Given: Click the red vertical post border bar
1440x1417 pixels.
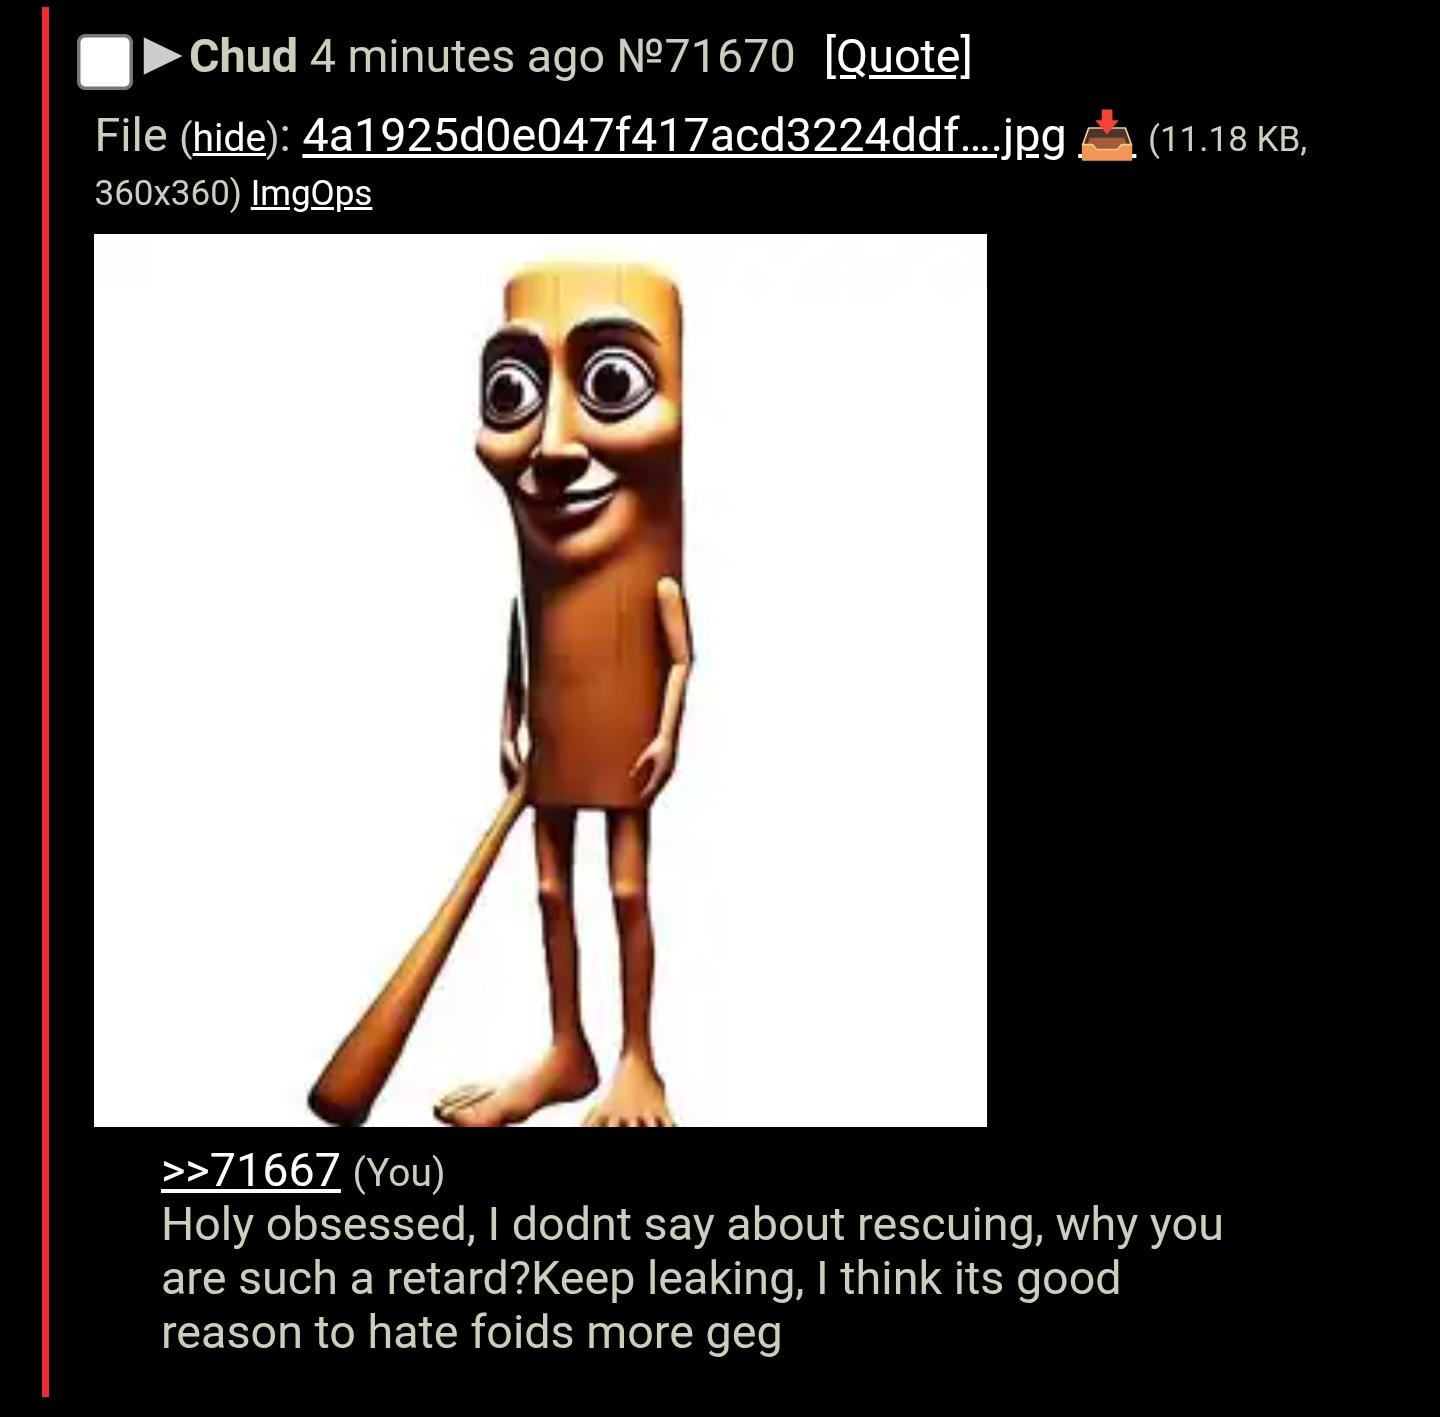Looking at the screenshot, I should click(x=45, y=700).
